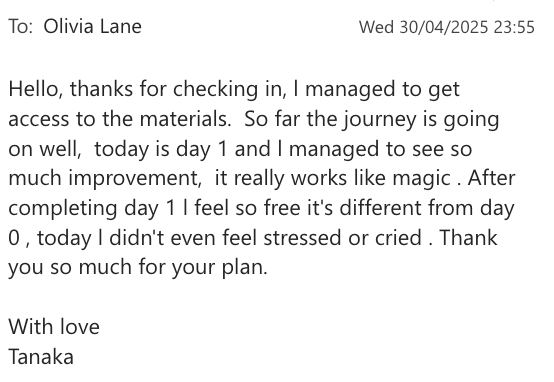This screenshot has width=554, height=382.
Task: Click the "With love" sign-off line
Action: pyautogui.click(x=54, y=327)
